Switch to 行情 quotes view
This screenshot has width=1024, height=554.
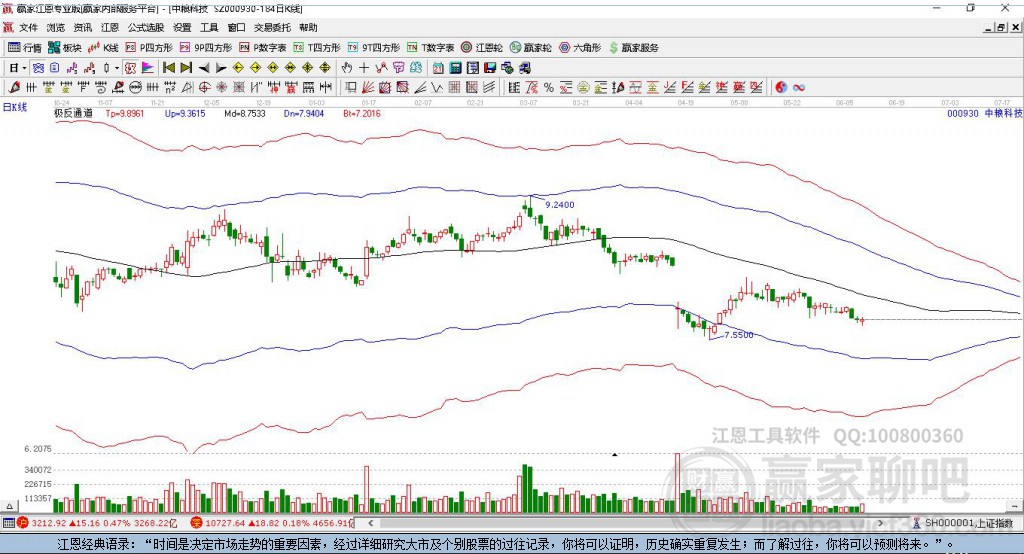(24, 48)
